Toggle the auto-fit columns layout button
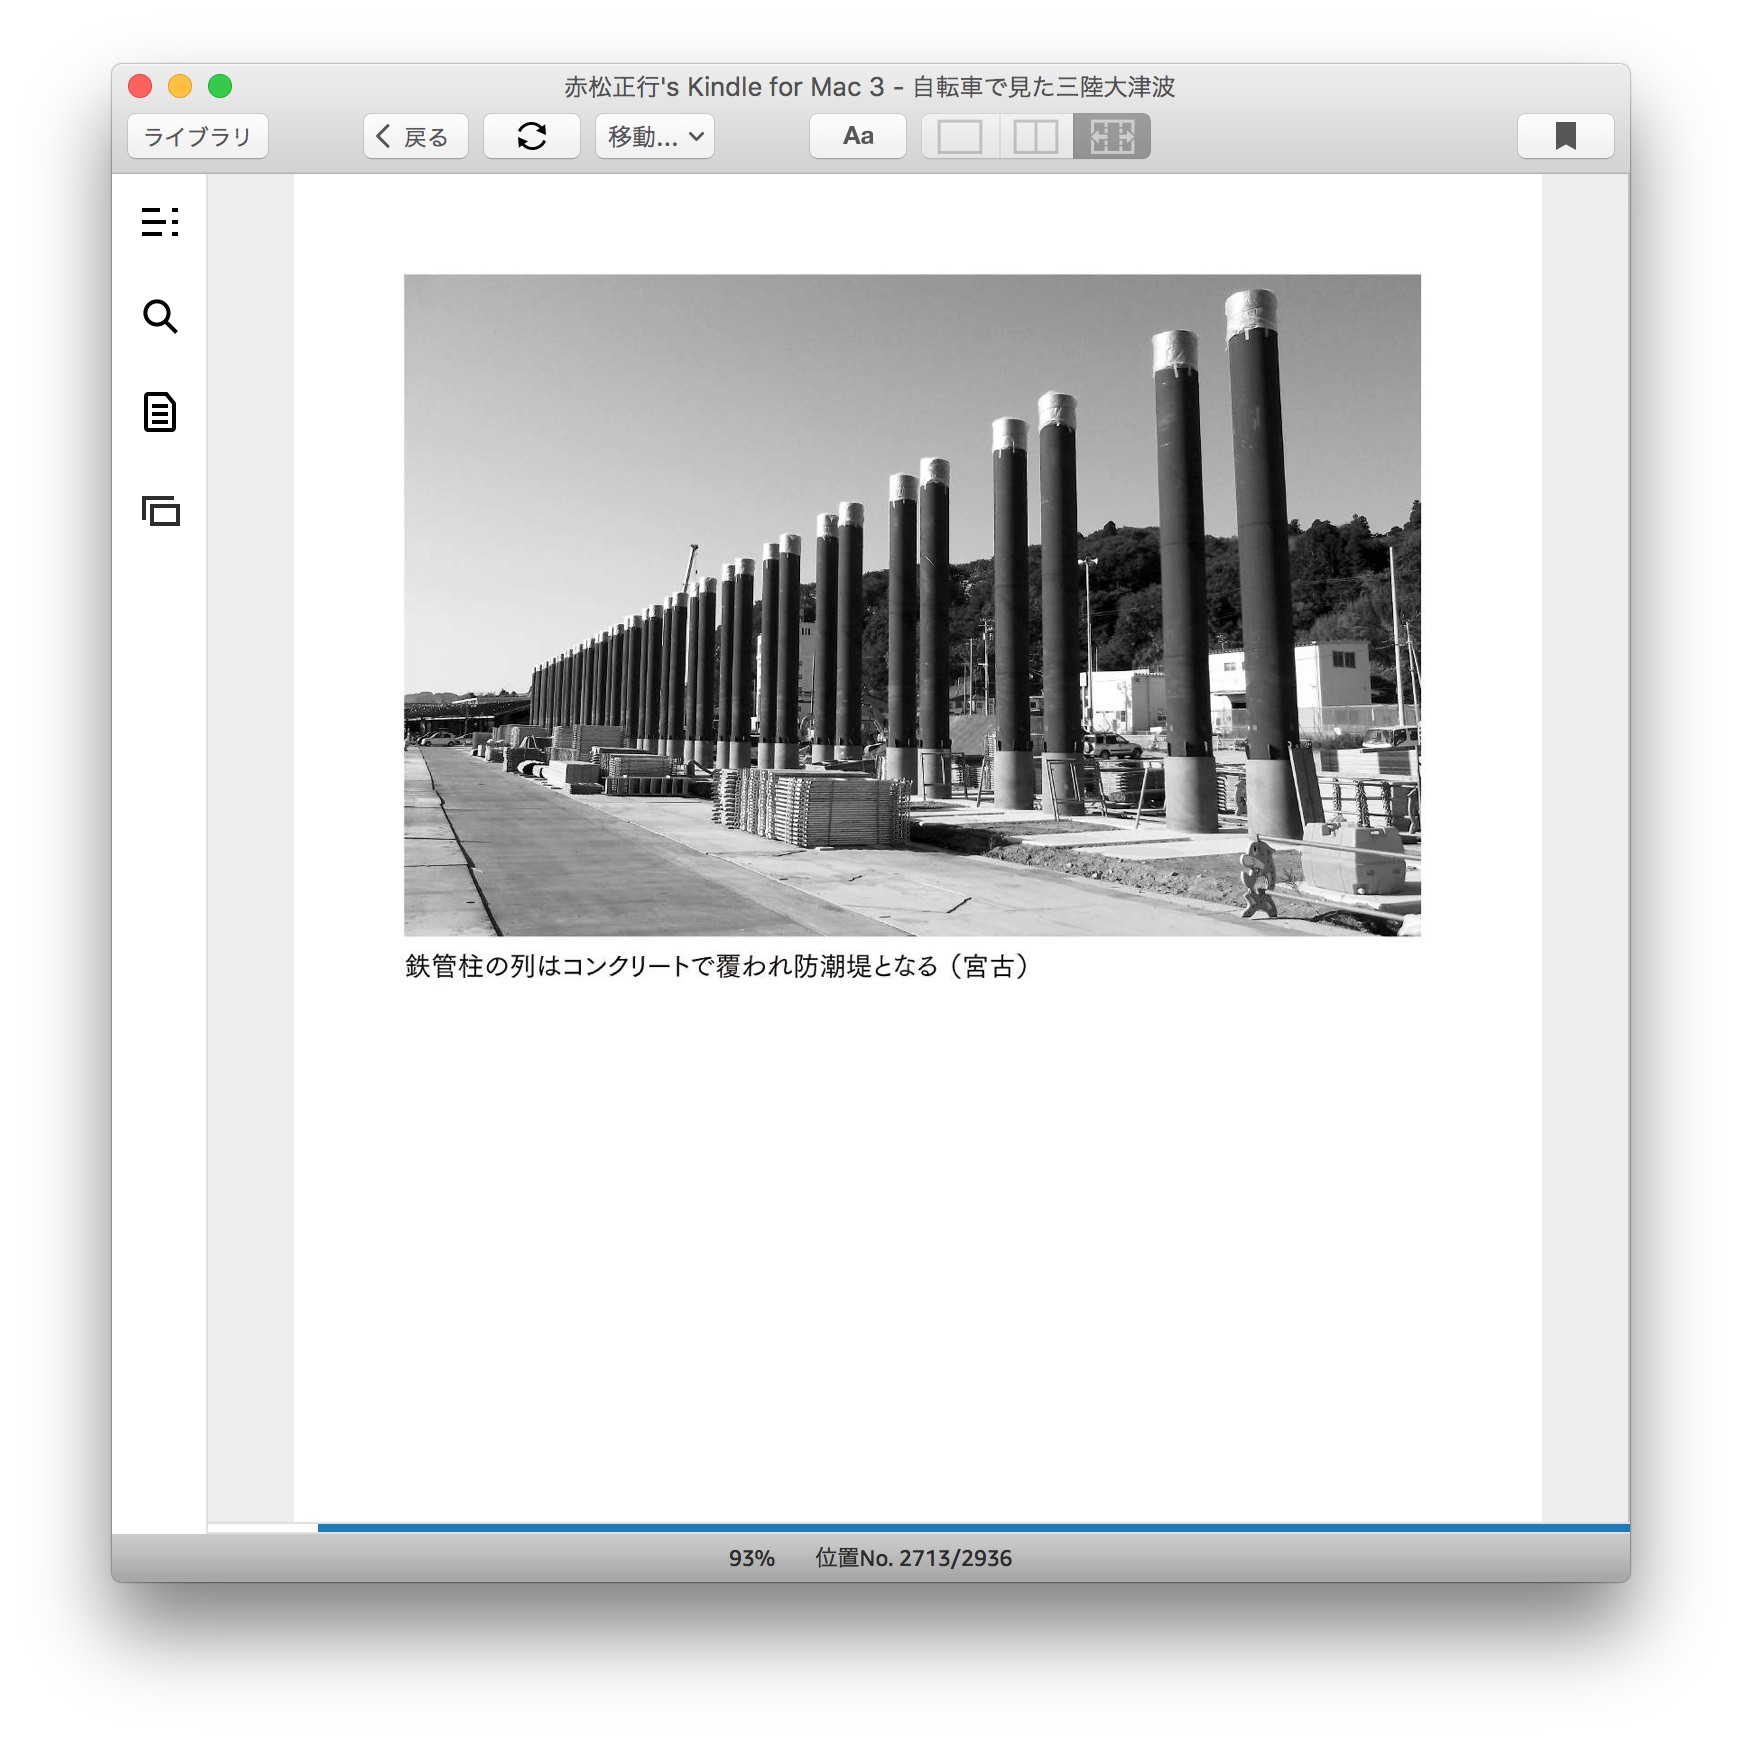This screenshot has height=1742, width=1742. pos(1111,136)
